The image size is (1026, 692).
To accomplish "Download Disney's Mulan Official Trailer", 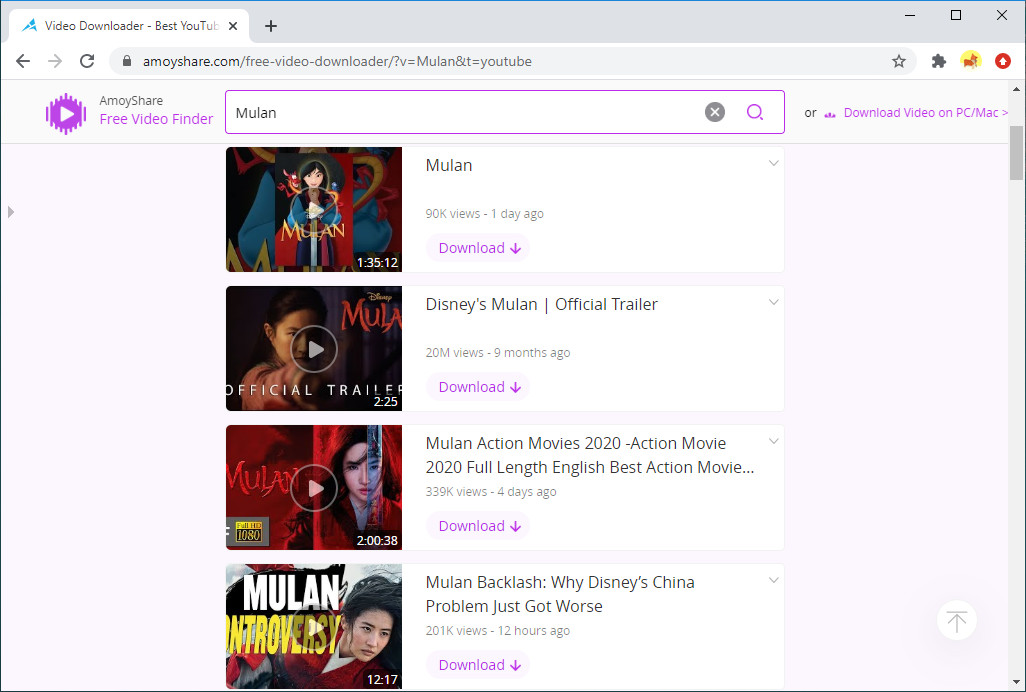I will [478, 387].
